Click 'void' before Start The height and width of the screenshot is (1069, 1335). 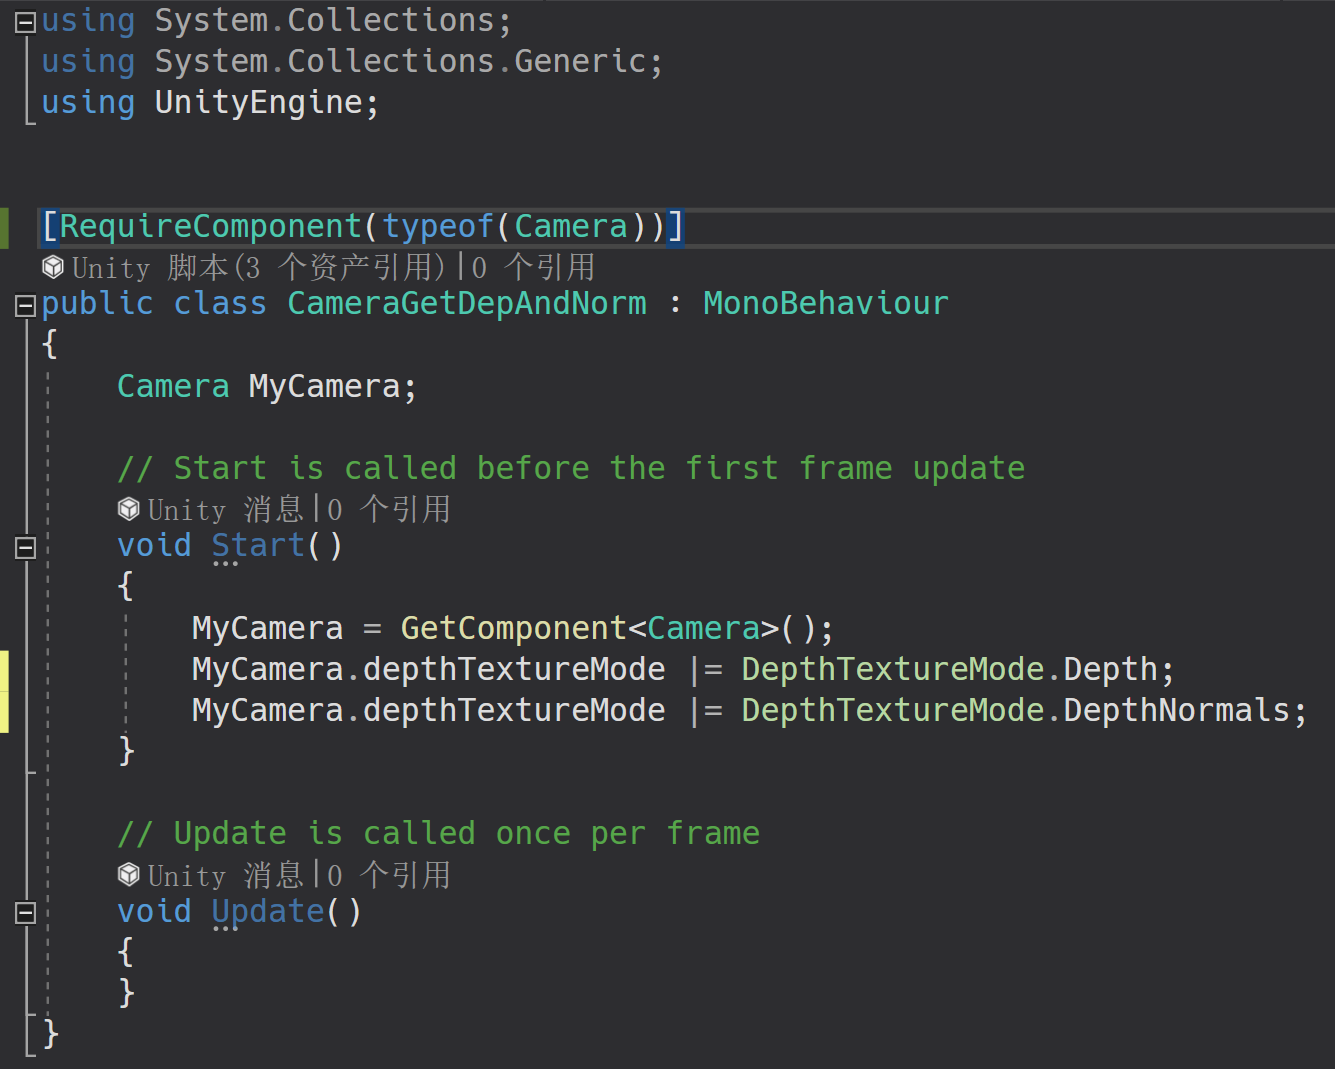coord(154,545)
